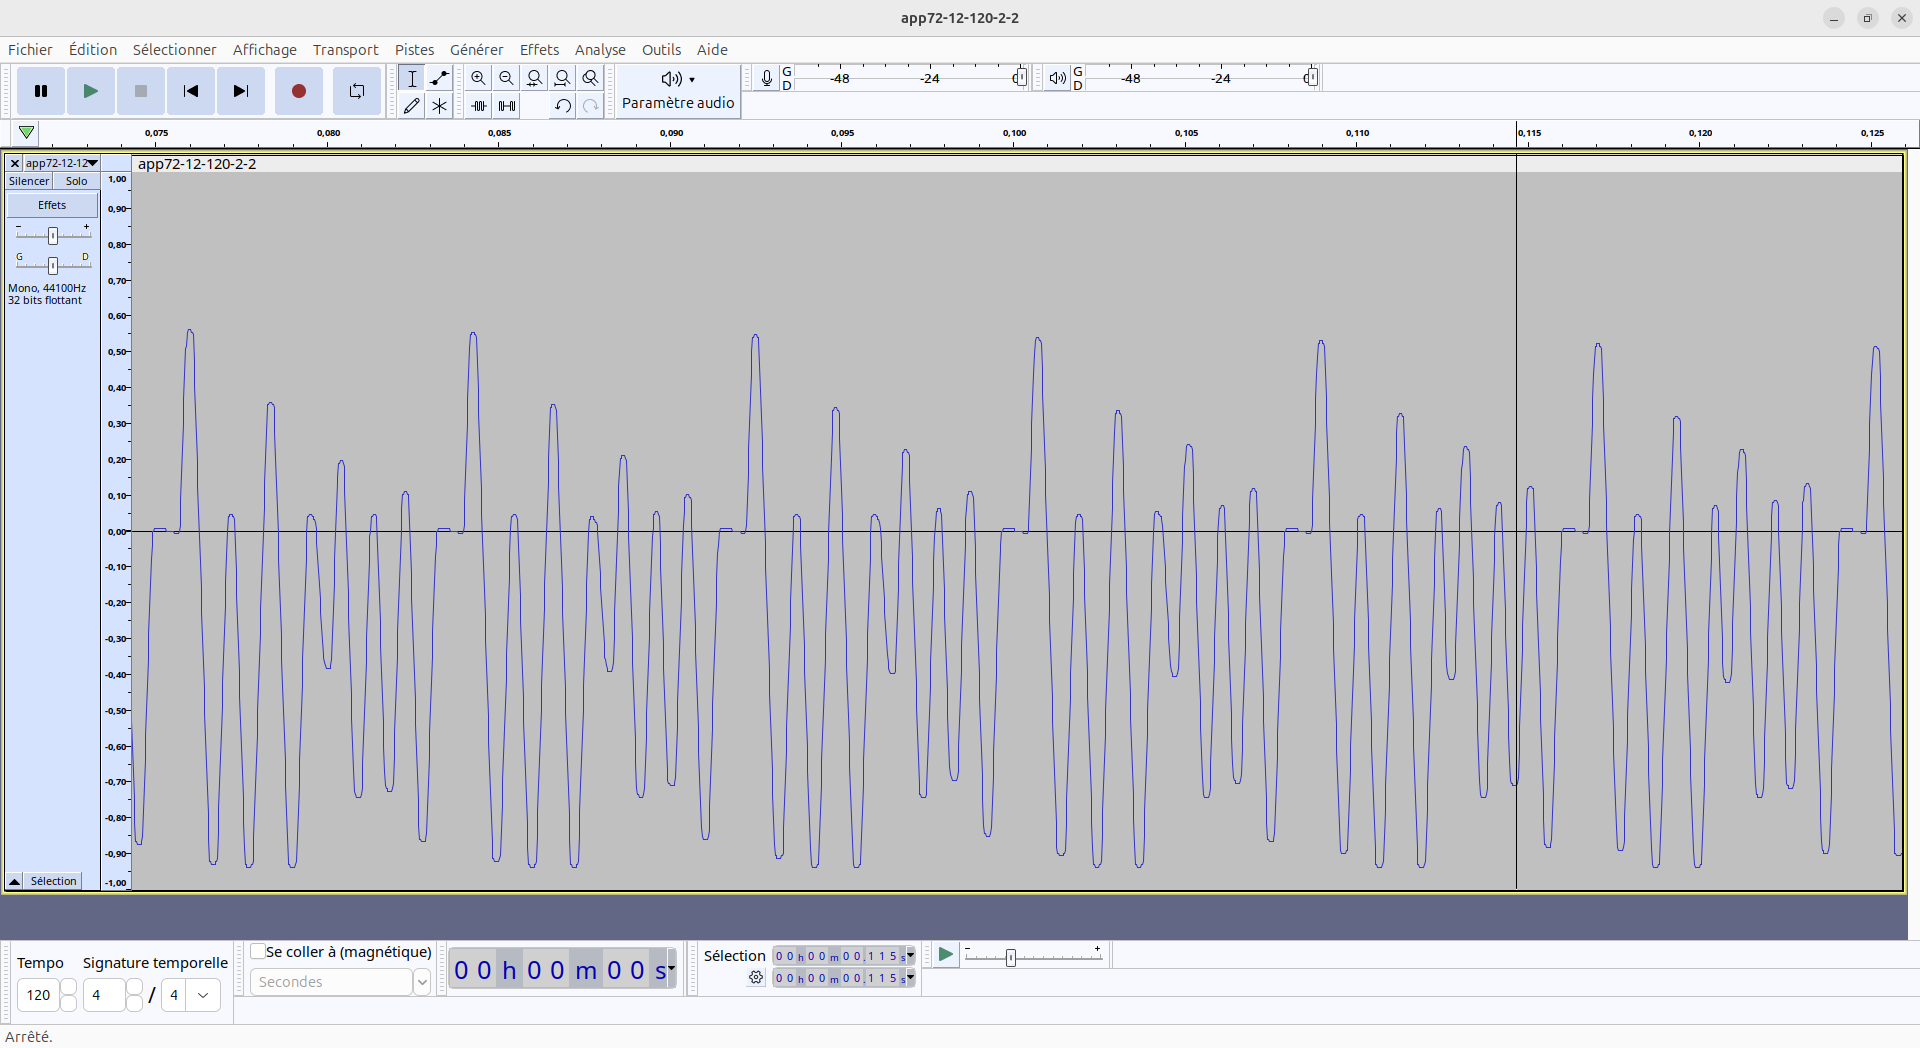Select the Draw pencil tool

(x=411, y=105)
